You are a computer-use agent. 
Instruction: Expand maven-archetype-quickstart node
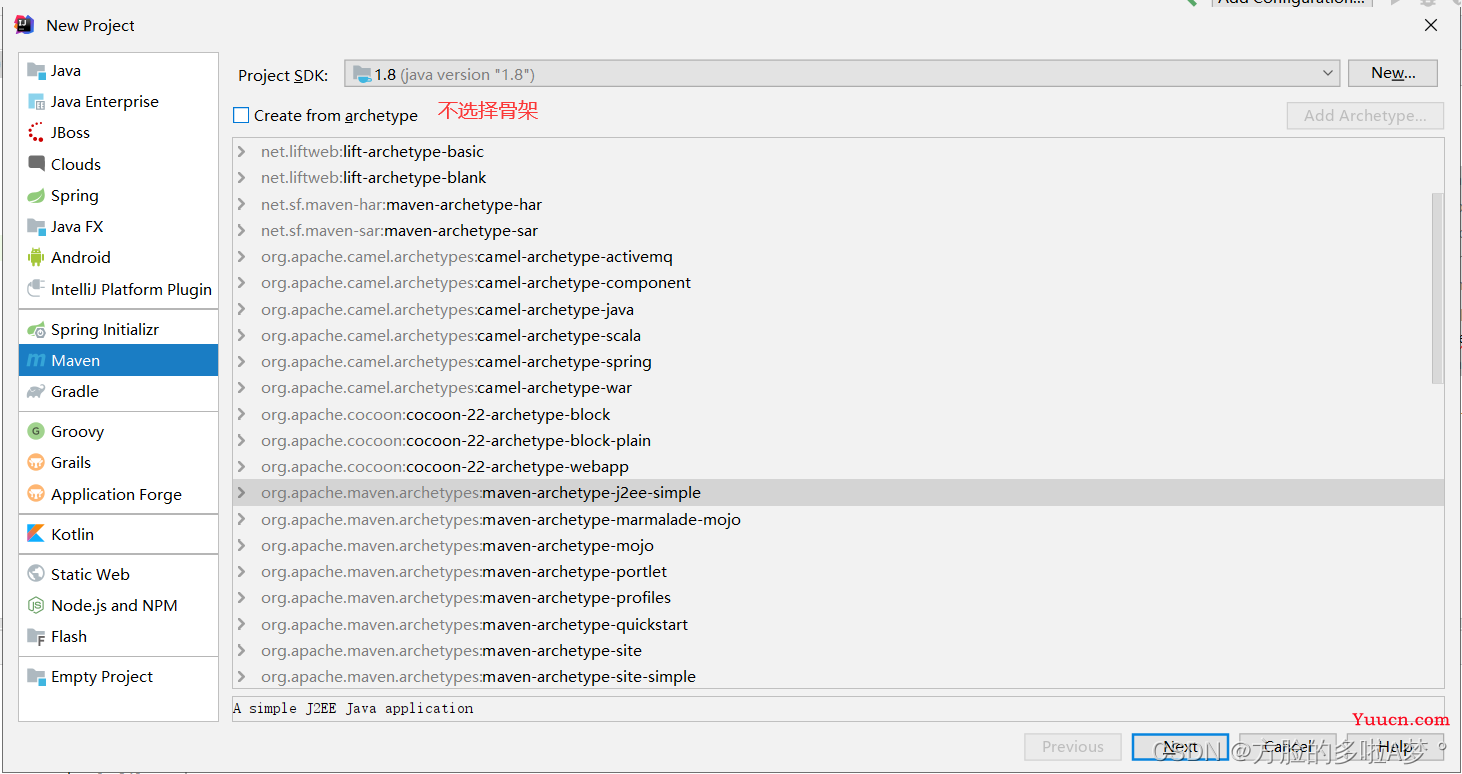click(x=241, y=625)
